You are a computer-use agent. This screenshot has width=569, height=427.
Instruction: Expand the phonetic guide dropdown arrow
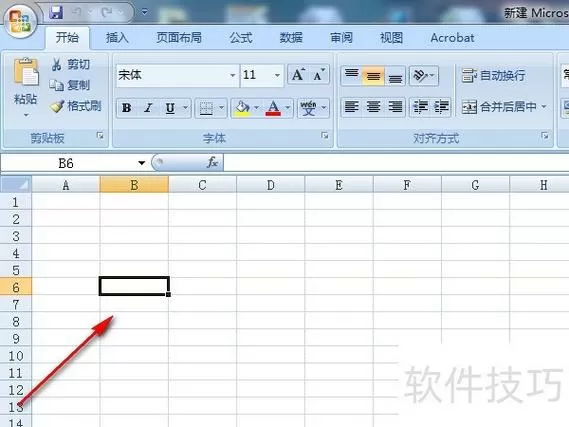[324, 107]
